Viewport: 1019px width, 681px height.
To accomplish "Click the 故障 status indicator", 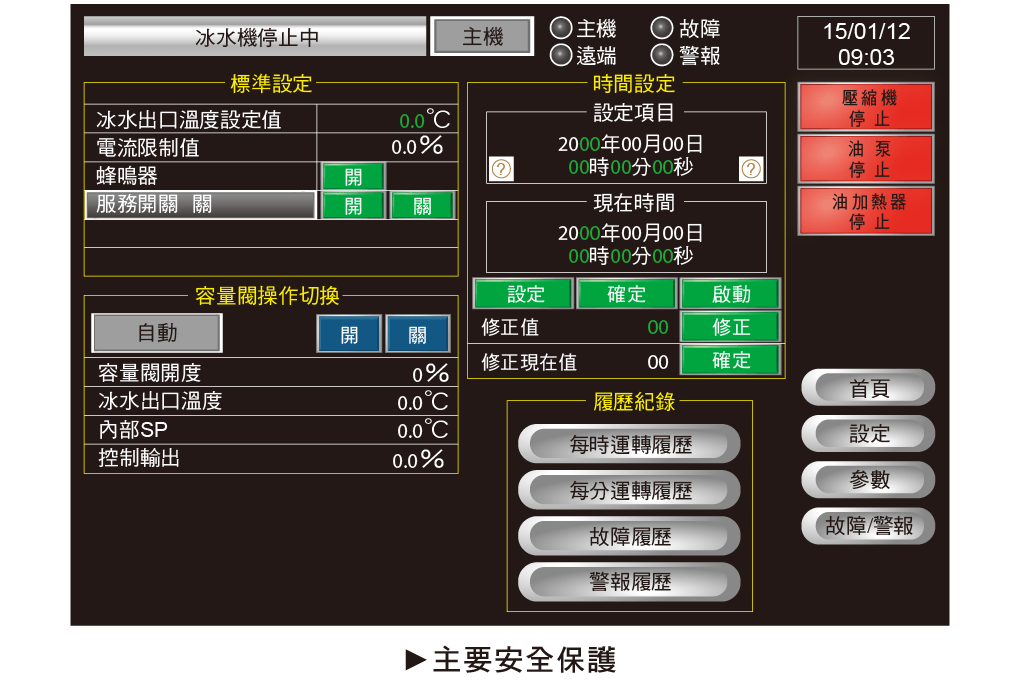I will pos(662,29).
